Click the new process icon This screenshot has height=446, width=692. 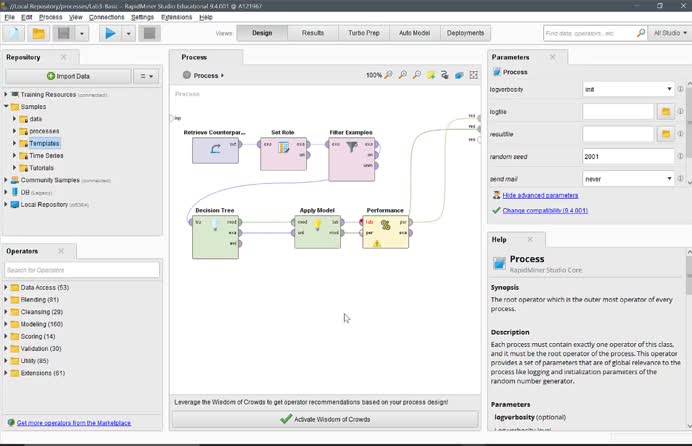pyautogui.click(x=14, y=33)
